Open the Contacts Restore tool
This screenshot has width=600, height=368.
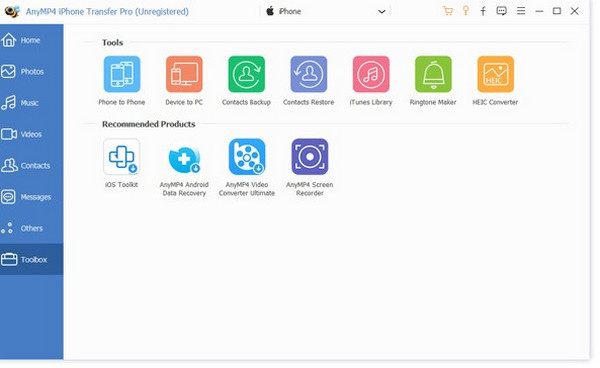(309, 74)
